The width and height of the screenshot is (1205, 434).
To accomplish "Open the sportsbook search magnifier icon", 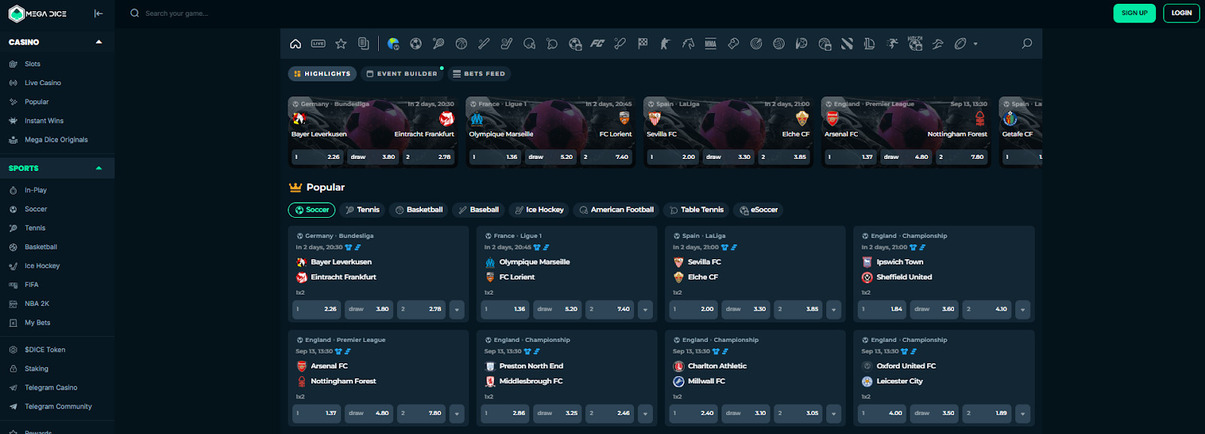I will (1027, 44).
